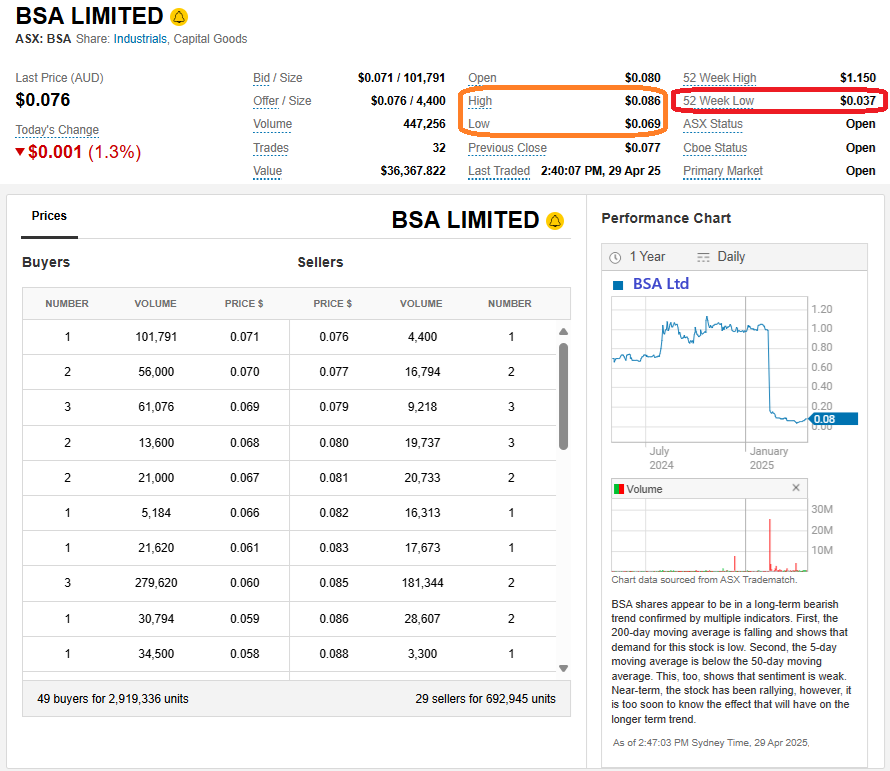Select the Prices tab
890x771 pixels.
[x=49, y=216]
